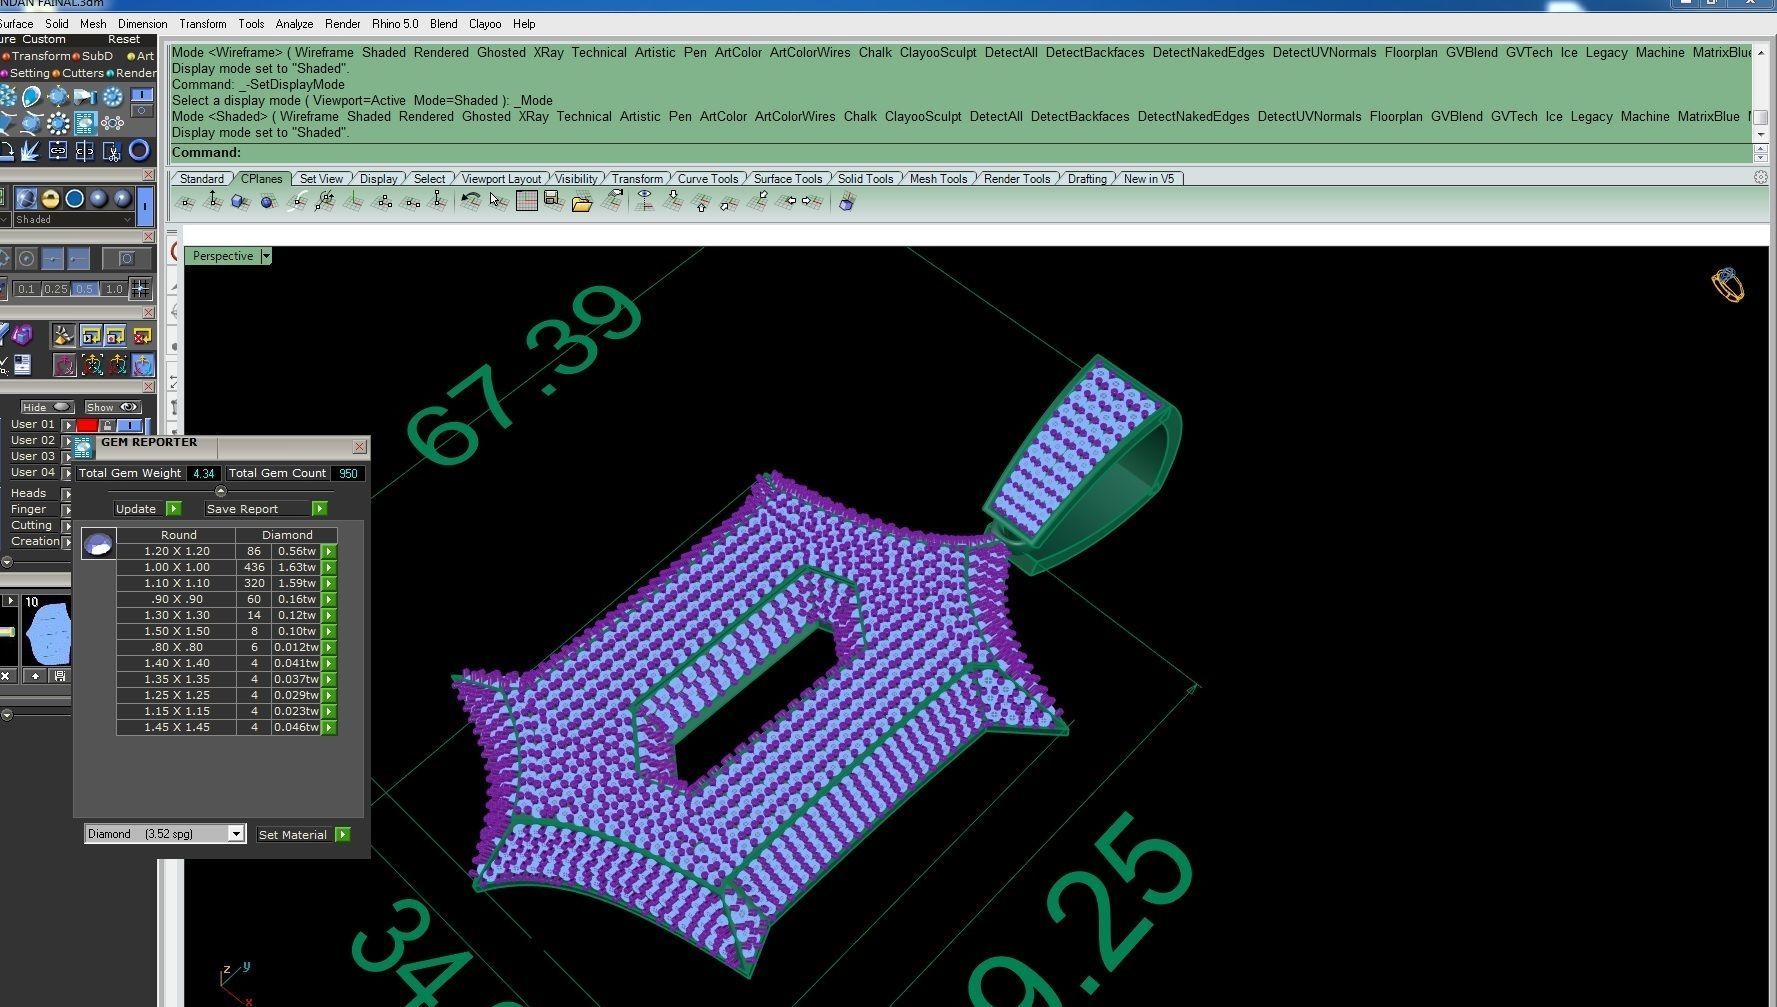Click the gold metal sphere render icon
This screenshot has height=1007, width=1777.
coord(50,198)
